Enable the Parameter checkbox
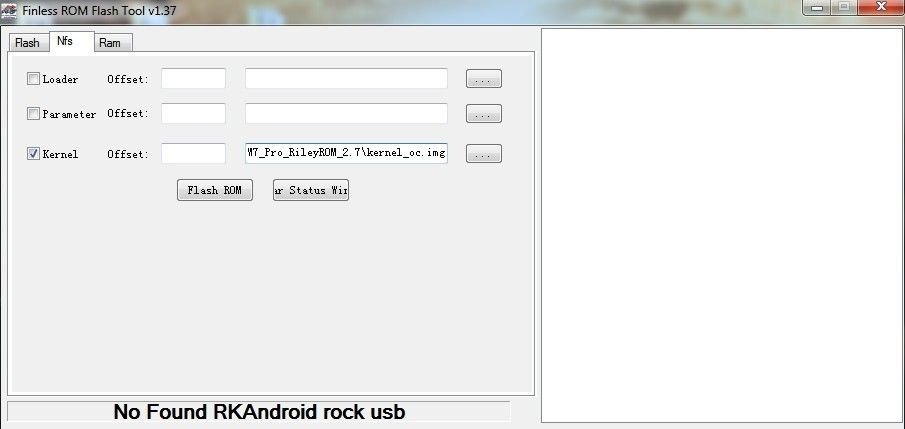 [x=33, y=114]
